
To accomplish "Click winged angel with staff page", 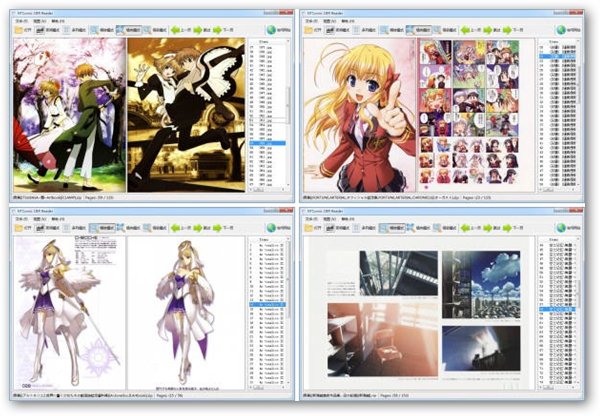I will pyautogui.click(x=70, y=312).
